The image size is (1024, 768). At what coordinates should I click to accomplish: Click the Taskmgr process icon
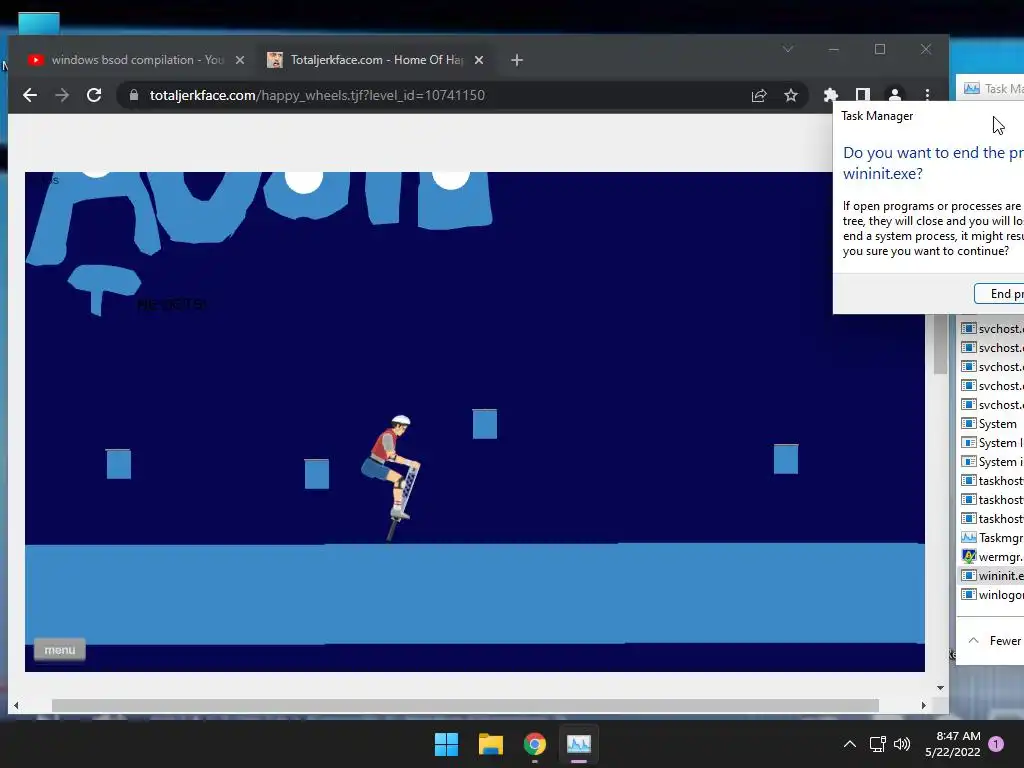click(968, 537)
